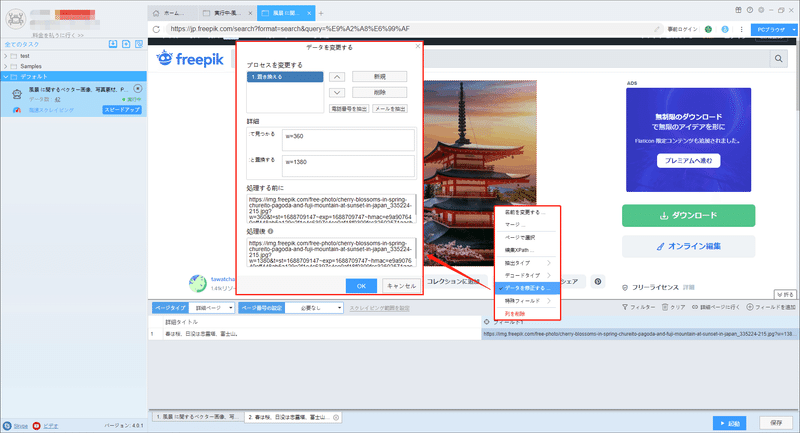The image size is (800, 433).
Task: Click 詳細ページに行く in the table toolbar
Action: [x=716, y=307]
